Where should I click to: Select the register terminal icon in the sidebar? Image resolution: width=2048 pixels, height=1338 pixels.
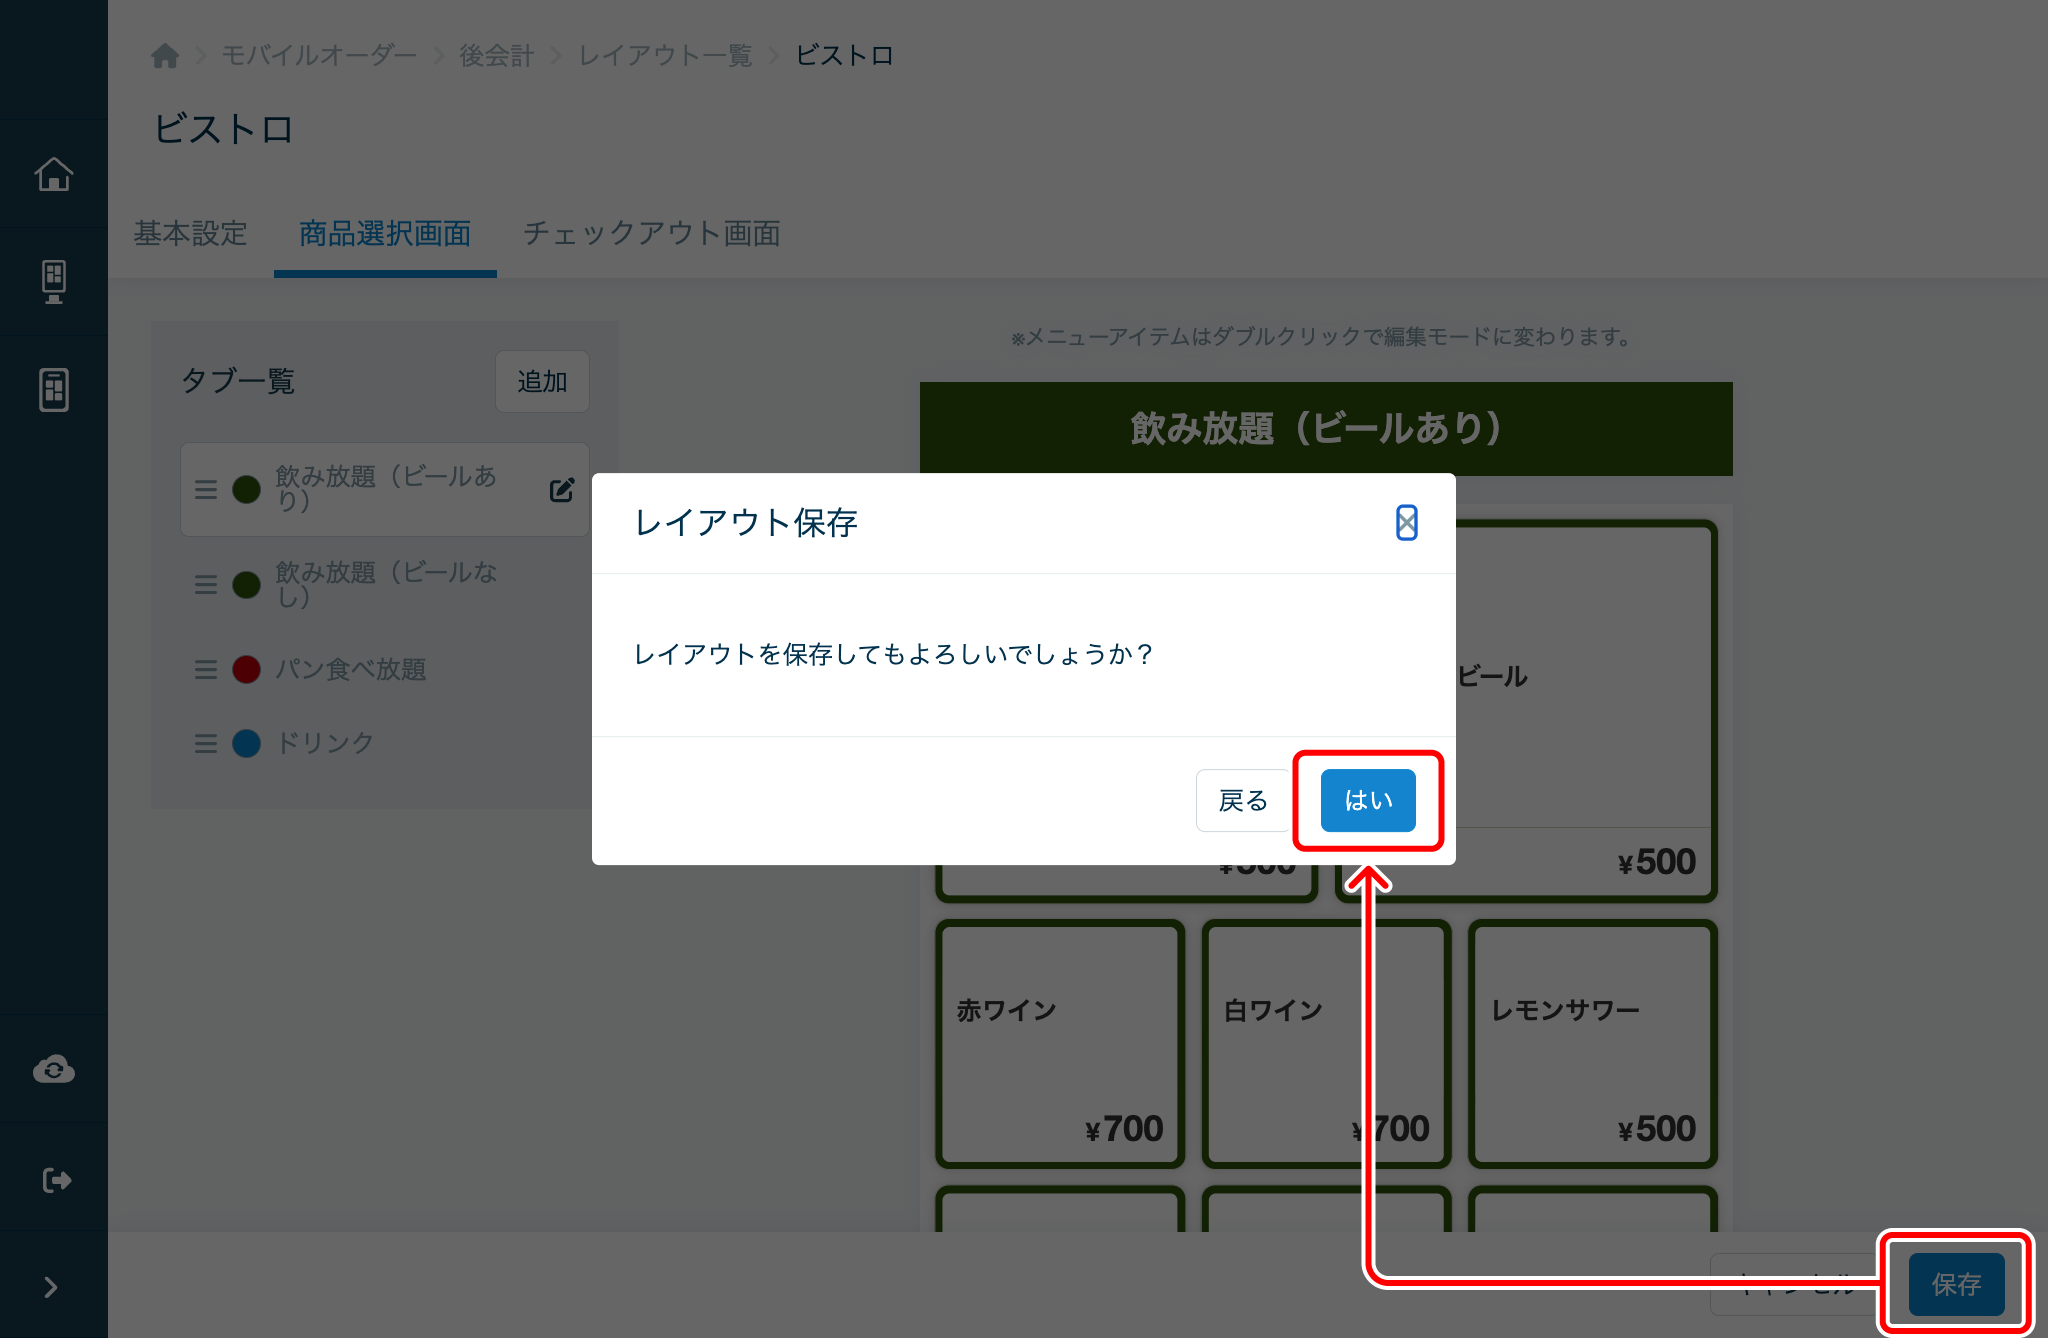(x=53, y=281)
